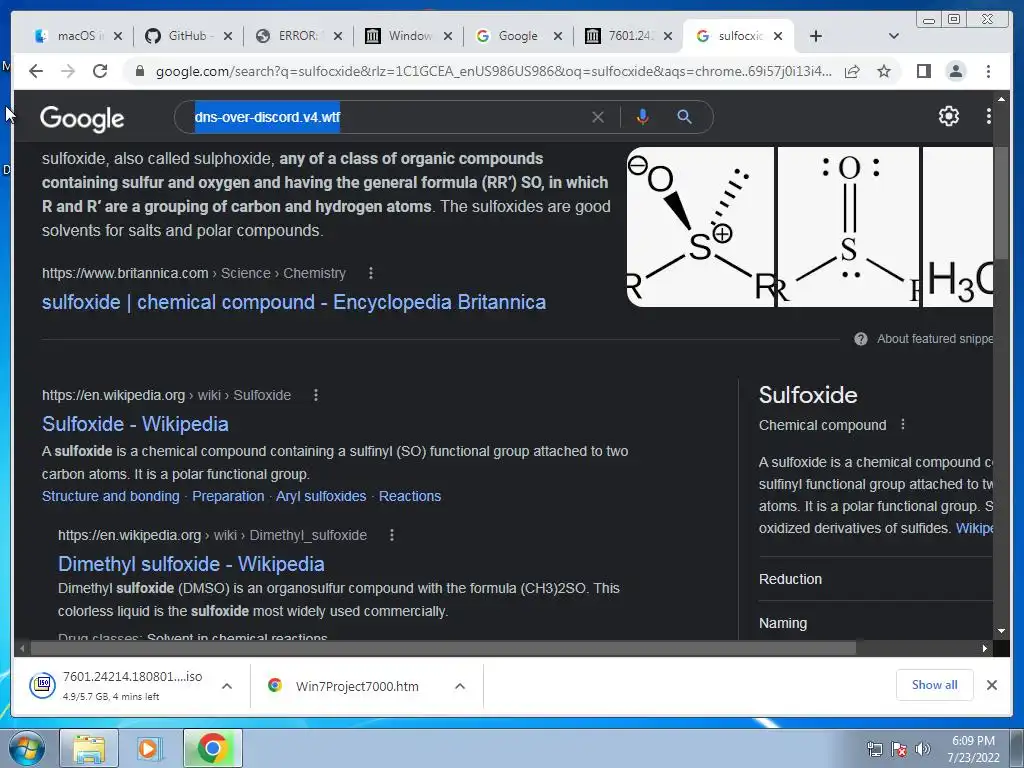
Task: Open the Wikipedia link in knowledge panel
Action: 974,528
